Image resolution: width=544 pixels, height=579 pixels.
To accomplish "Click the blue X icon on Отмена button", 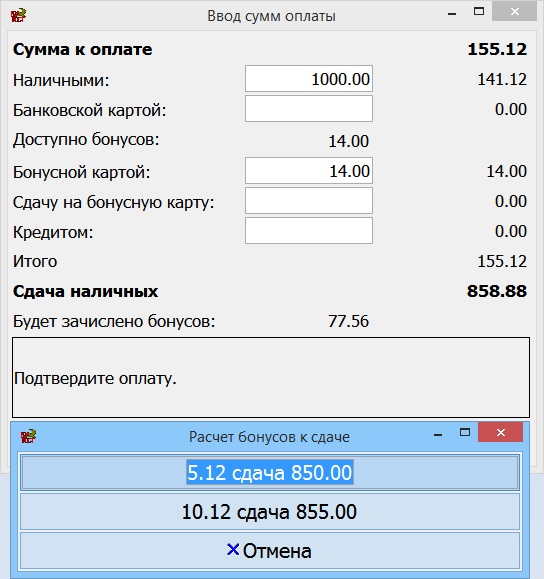I will [x=233, y=550].
